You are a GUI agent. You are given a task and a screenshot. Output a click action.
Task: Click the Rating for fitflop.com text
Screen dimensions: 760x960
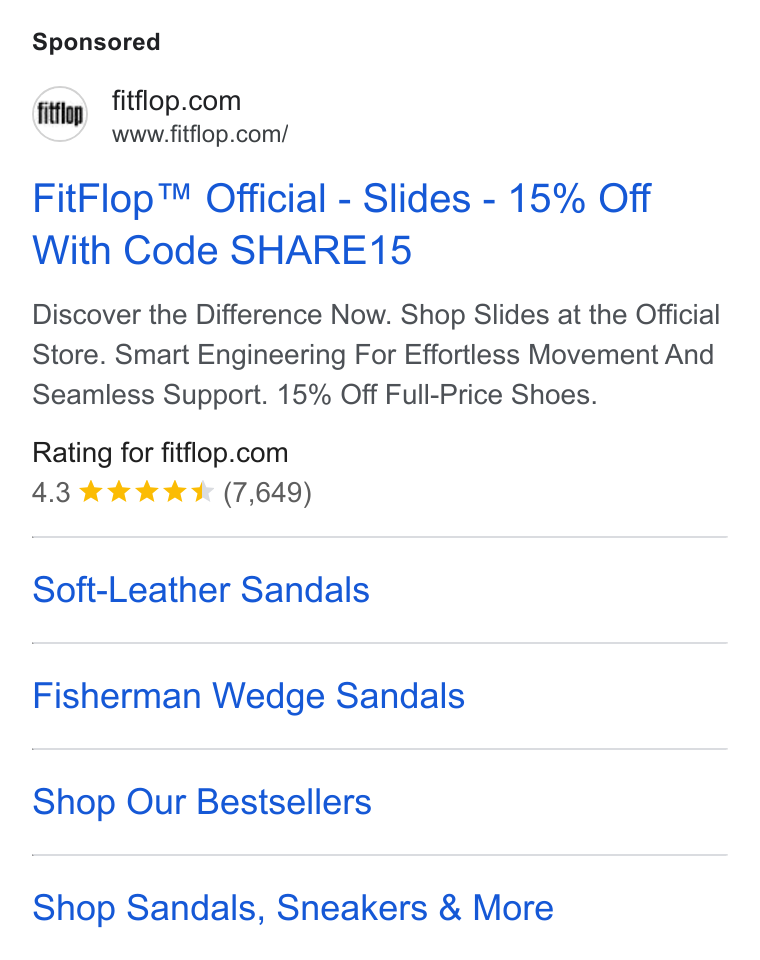pyautogui.click(x=160, y=453)
